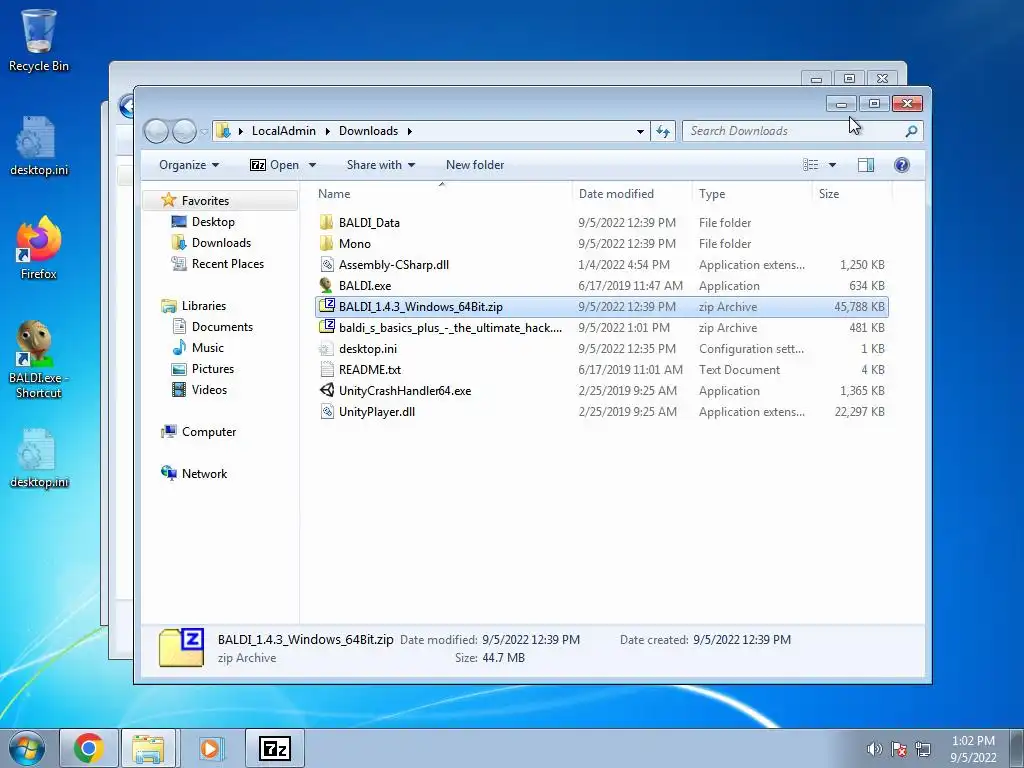
Task: Select README.txt file icon
Action: pos(327,370)
